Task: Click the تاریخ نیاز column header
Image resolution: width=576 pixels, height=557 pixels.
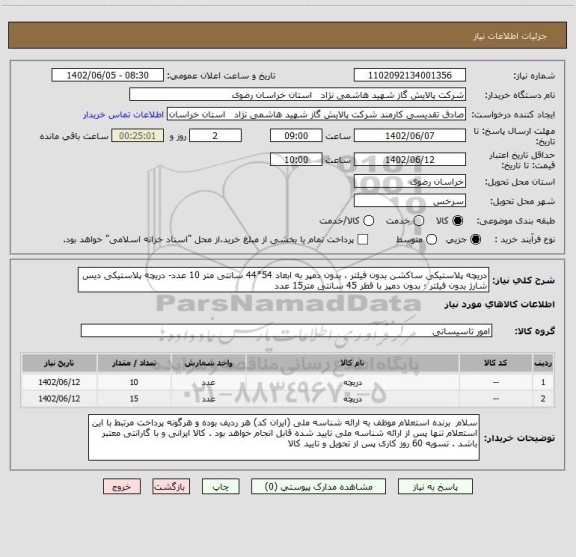Action: pyautogui.click(x=59, y=363)
